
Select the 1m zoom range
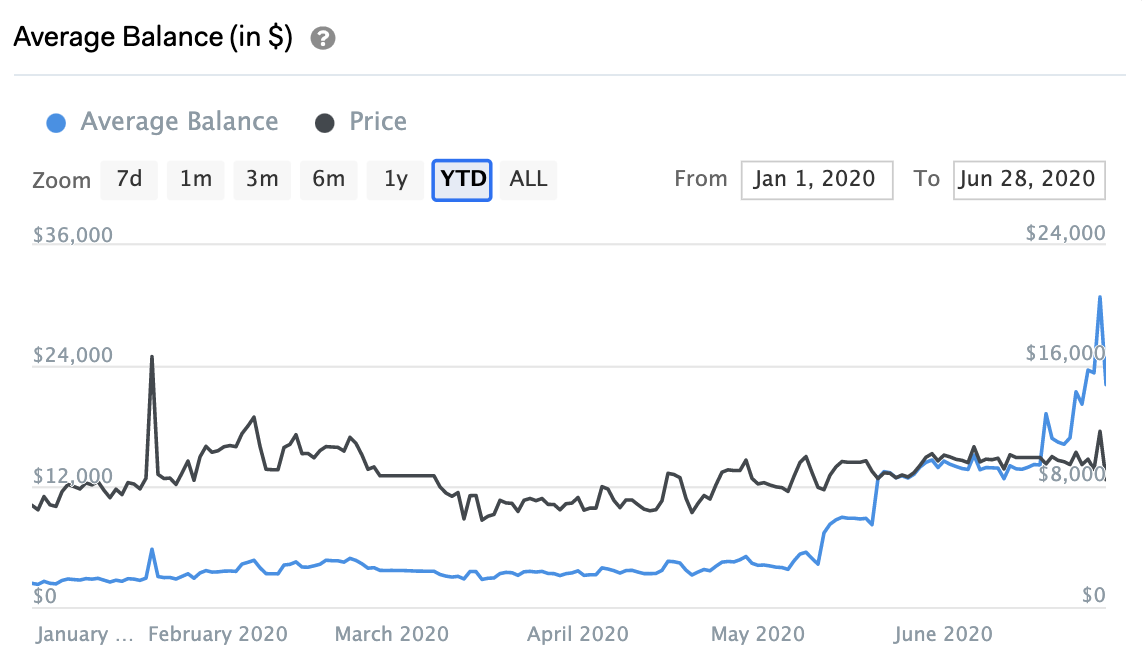tap(196, 179)
